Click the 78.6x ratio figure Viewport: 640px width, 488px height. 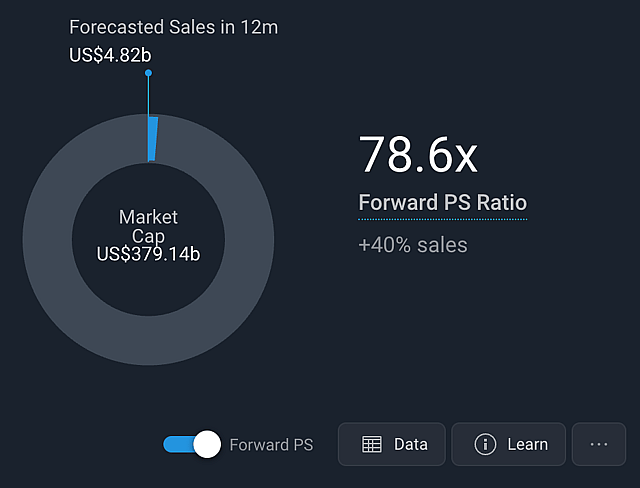tap(418, 155)
